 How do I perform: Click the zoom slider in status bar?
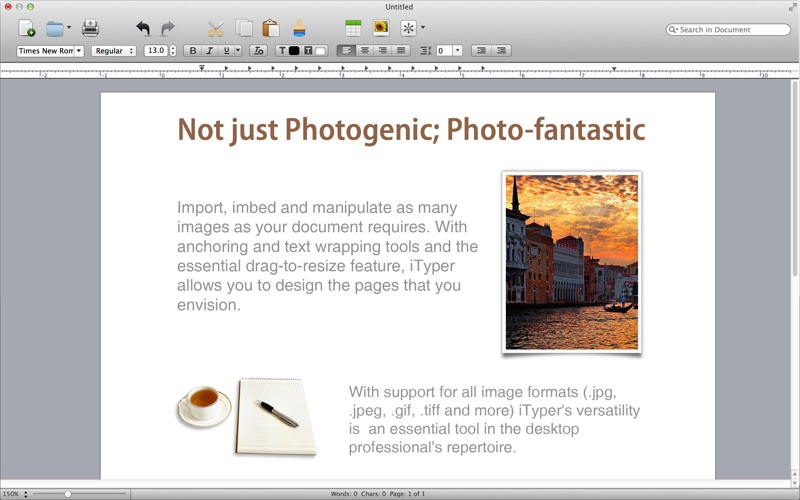(68, 494)
